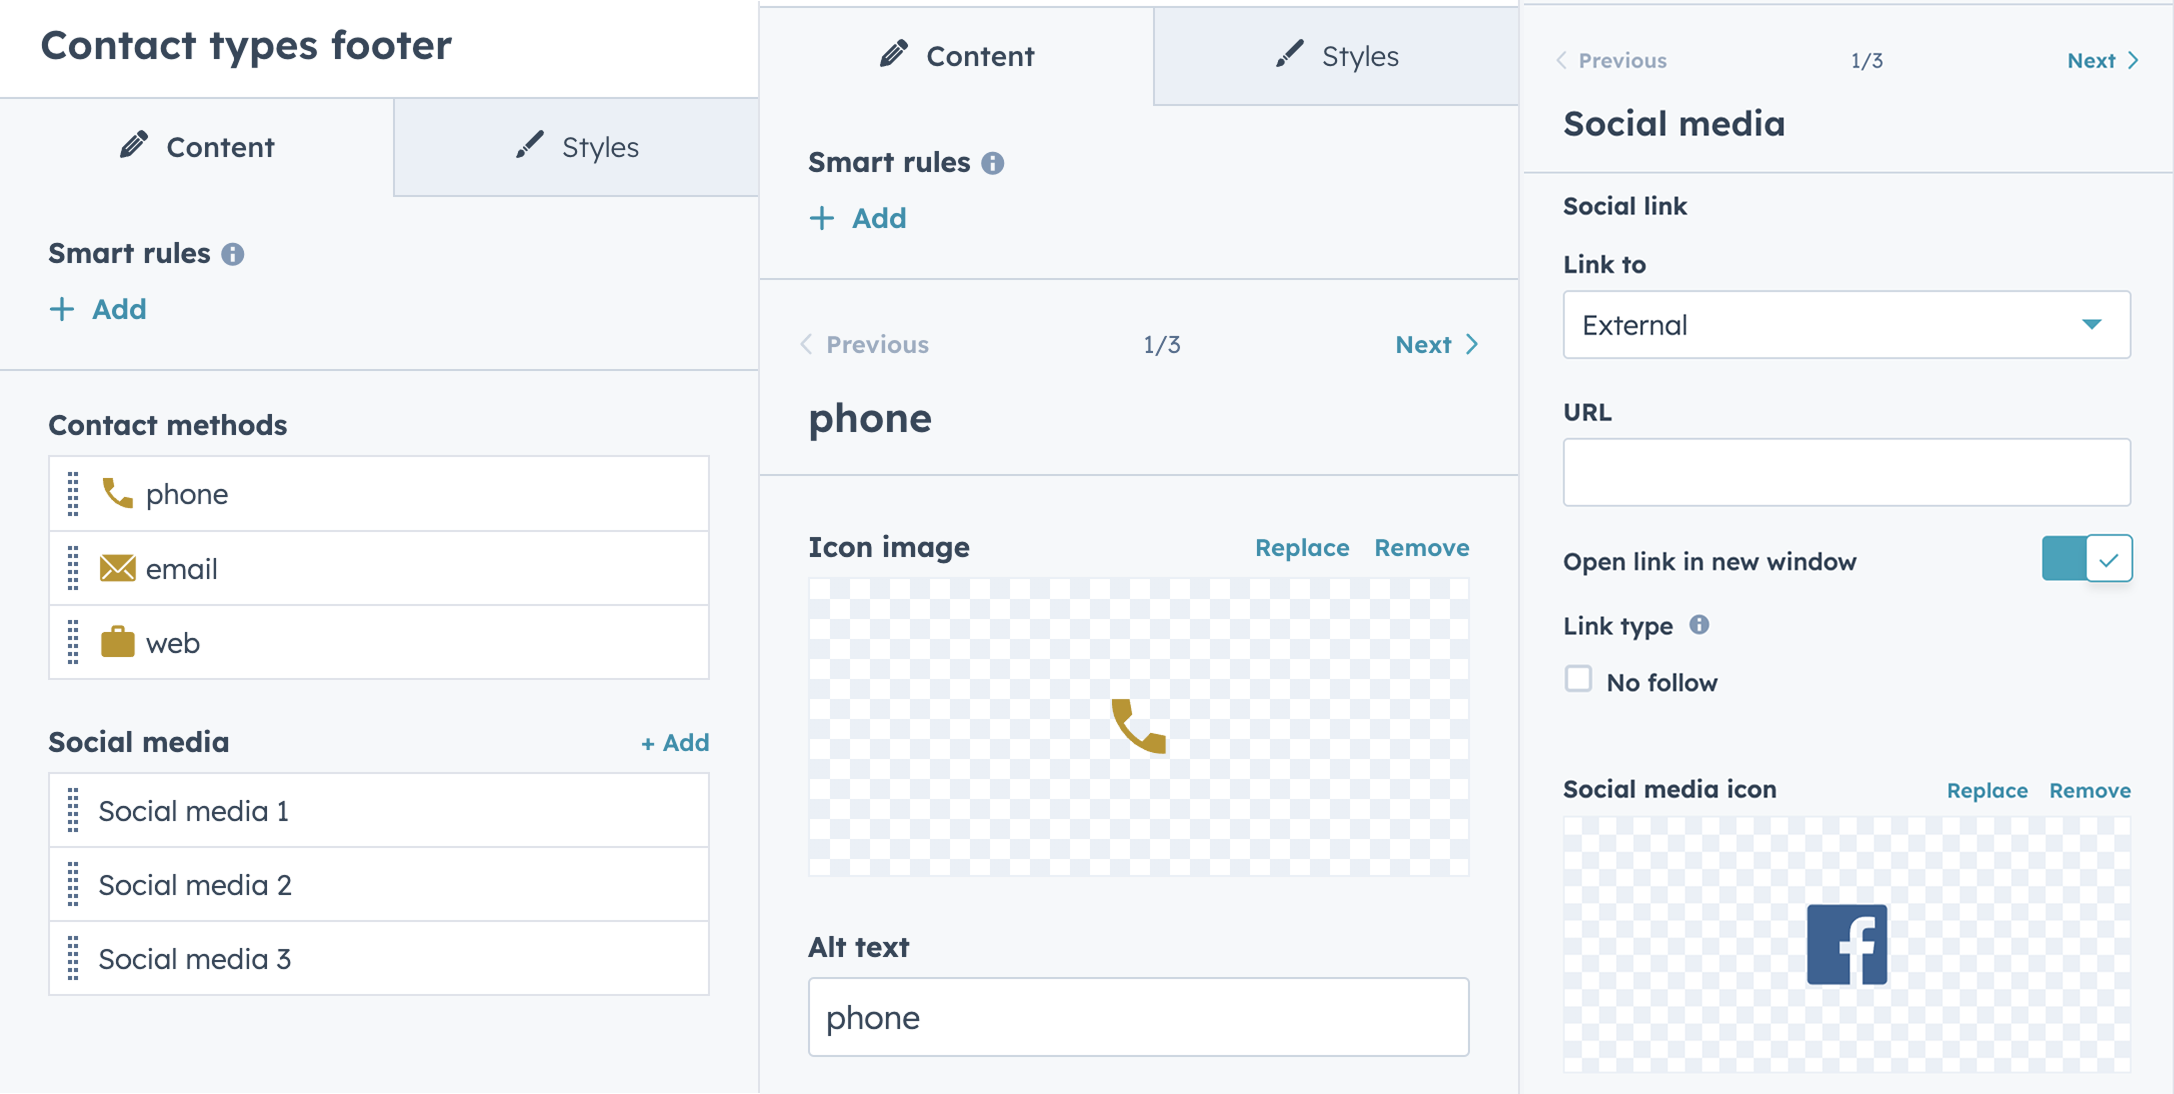
Task: Click the Link type info icon
Action: [x=1699, y=625]
